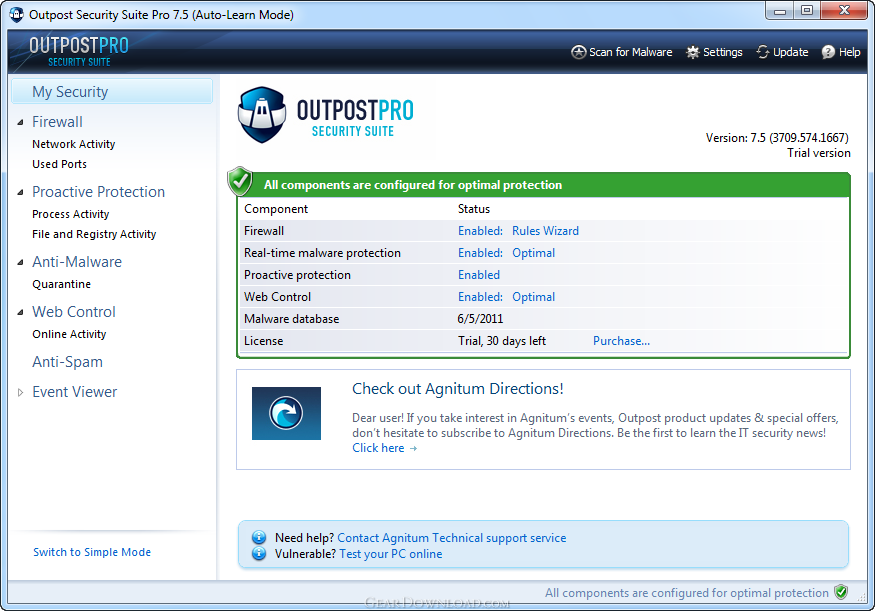Click the green shield checkmark status icon
875x611 pixels.
(241, 181)
